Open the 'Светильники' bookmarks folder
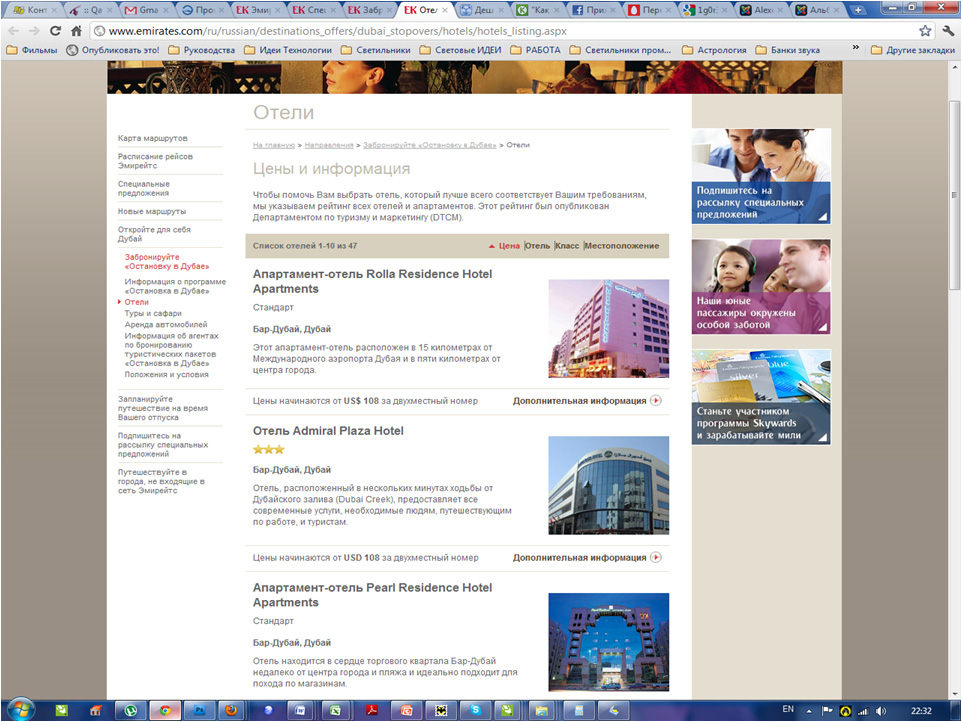Screen dimensions: 962x722 point(376,50)
